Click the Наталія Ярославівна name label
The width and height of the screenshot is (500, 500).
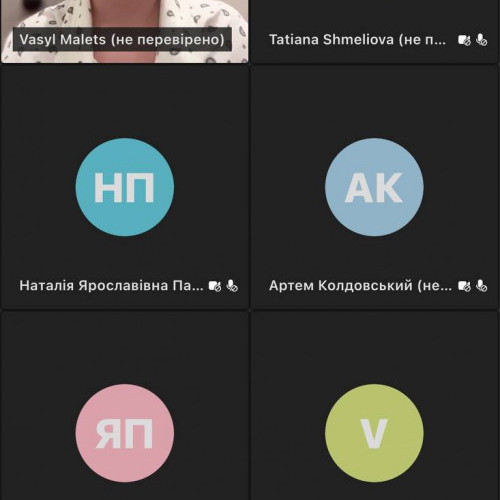[111, 286]
